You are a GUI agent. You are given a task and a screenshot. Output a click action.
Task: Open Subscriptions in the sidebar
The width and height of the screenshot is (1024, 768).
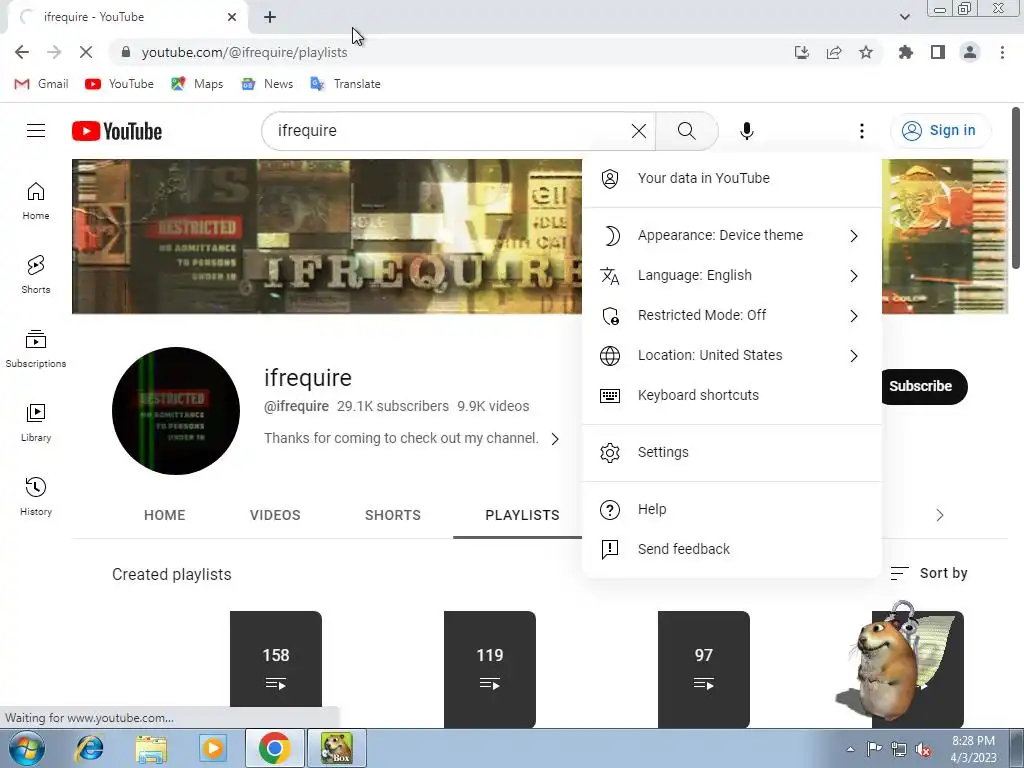pyautogui.click(x=36, y=348)
